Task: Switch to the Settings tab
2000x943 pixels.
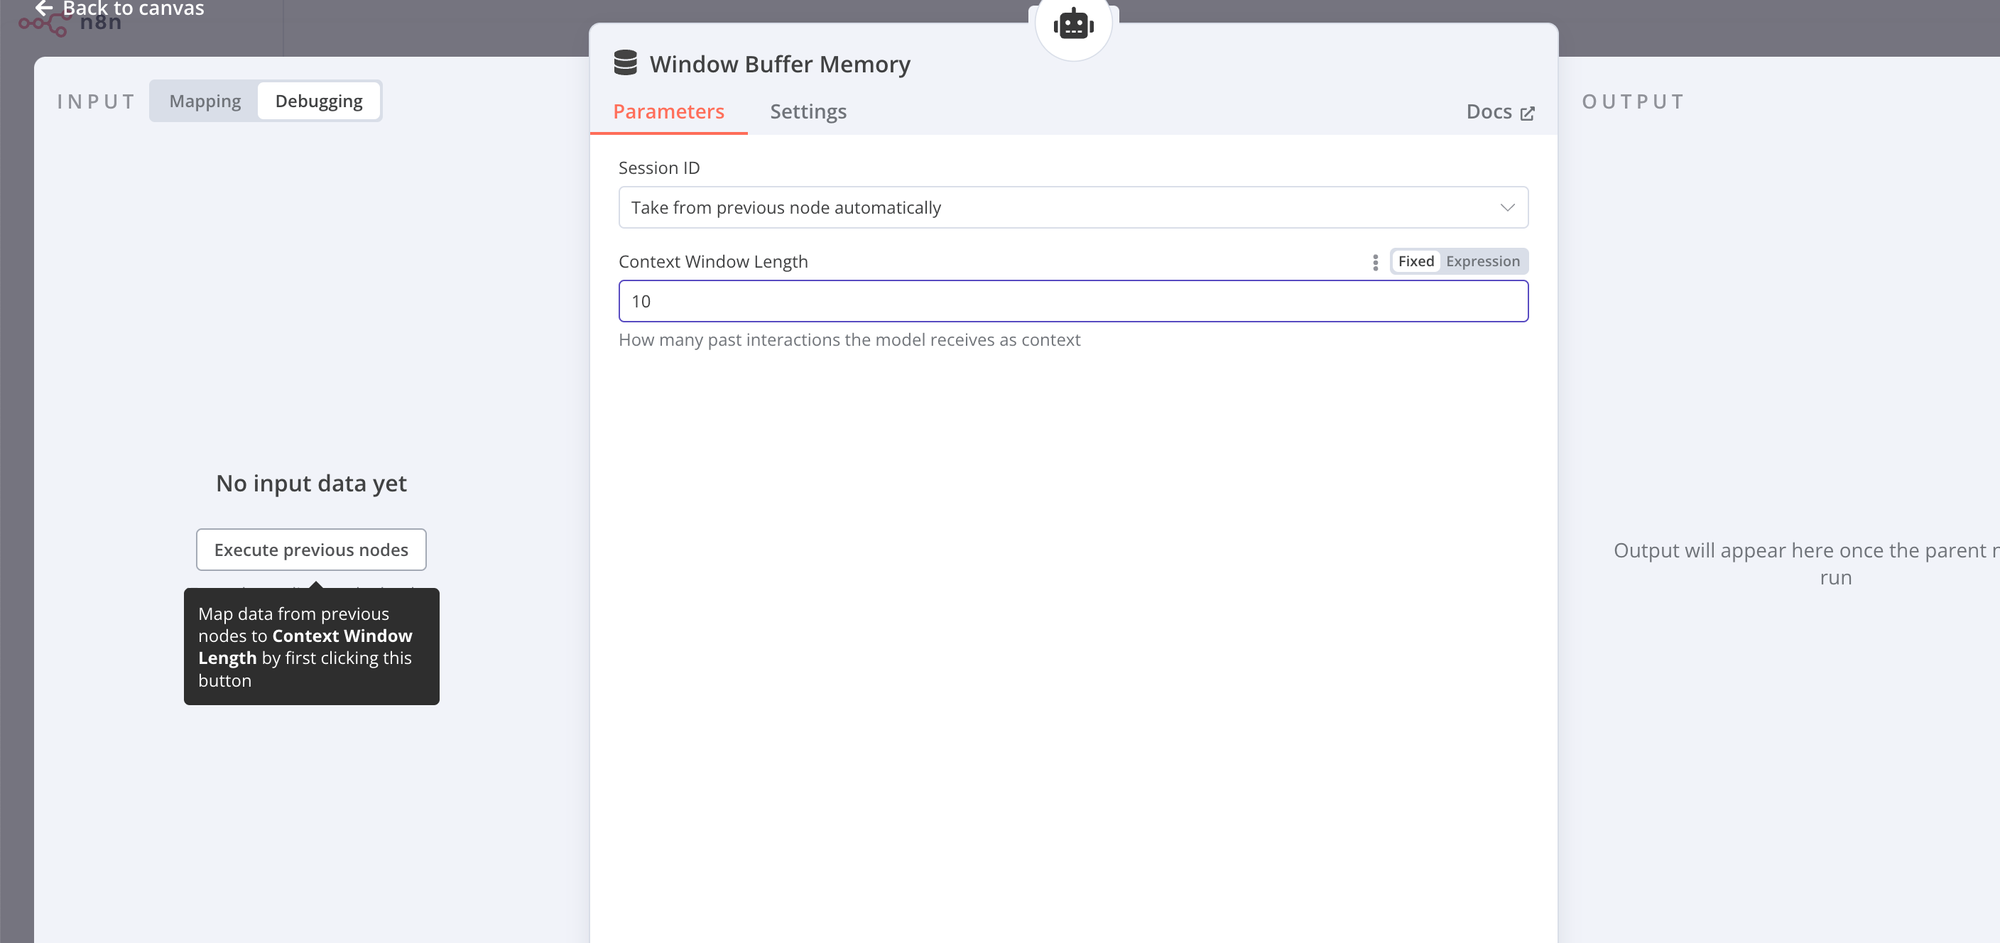Action: [808, 111]
